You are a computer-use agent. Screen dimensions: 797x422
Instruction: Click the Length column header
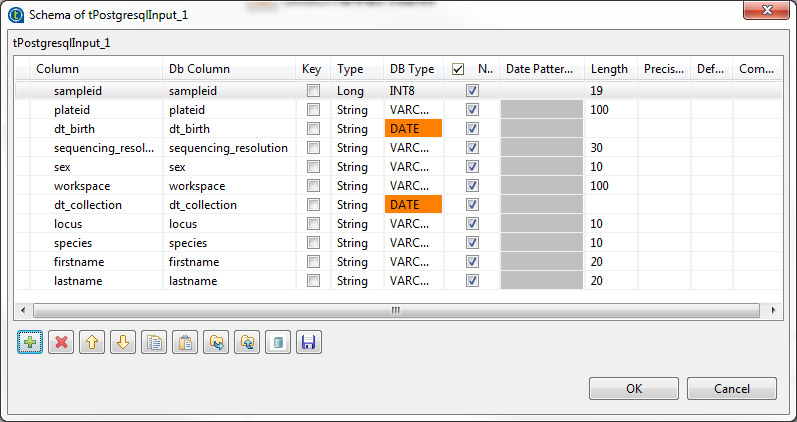(610, 69)
